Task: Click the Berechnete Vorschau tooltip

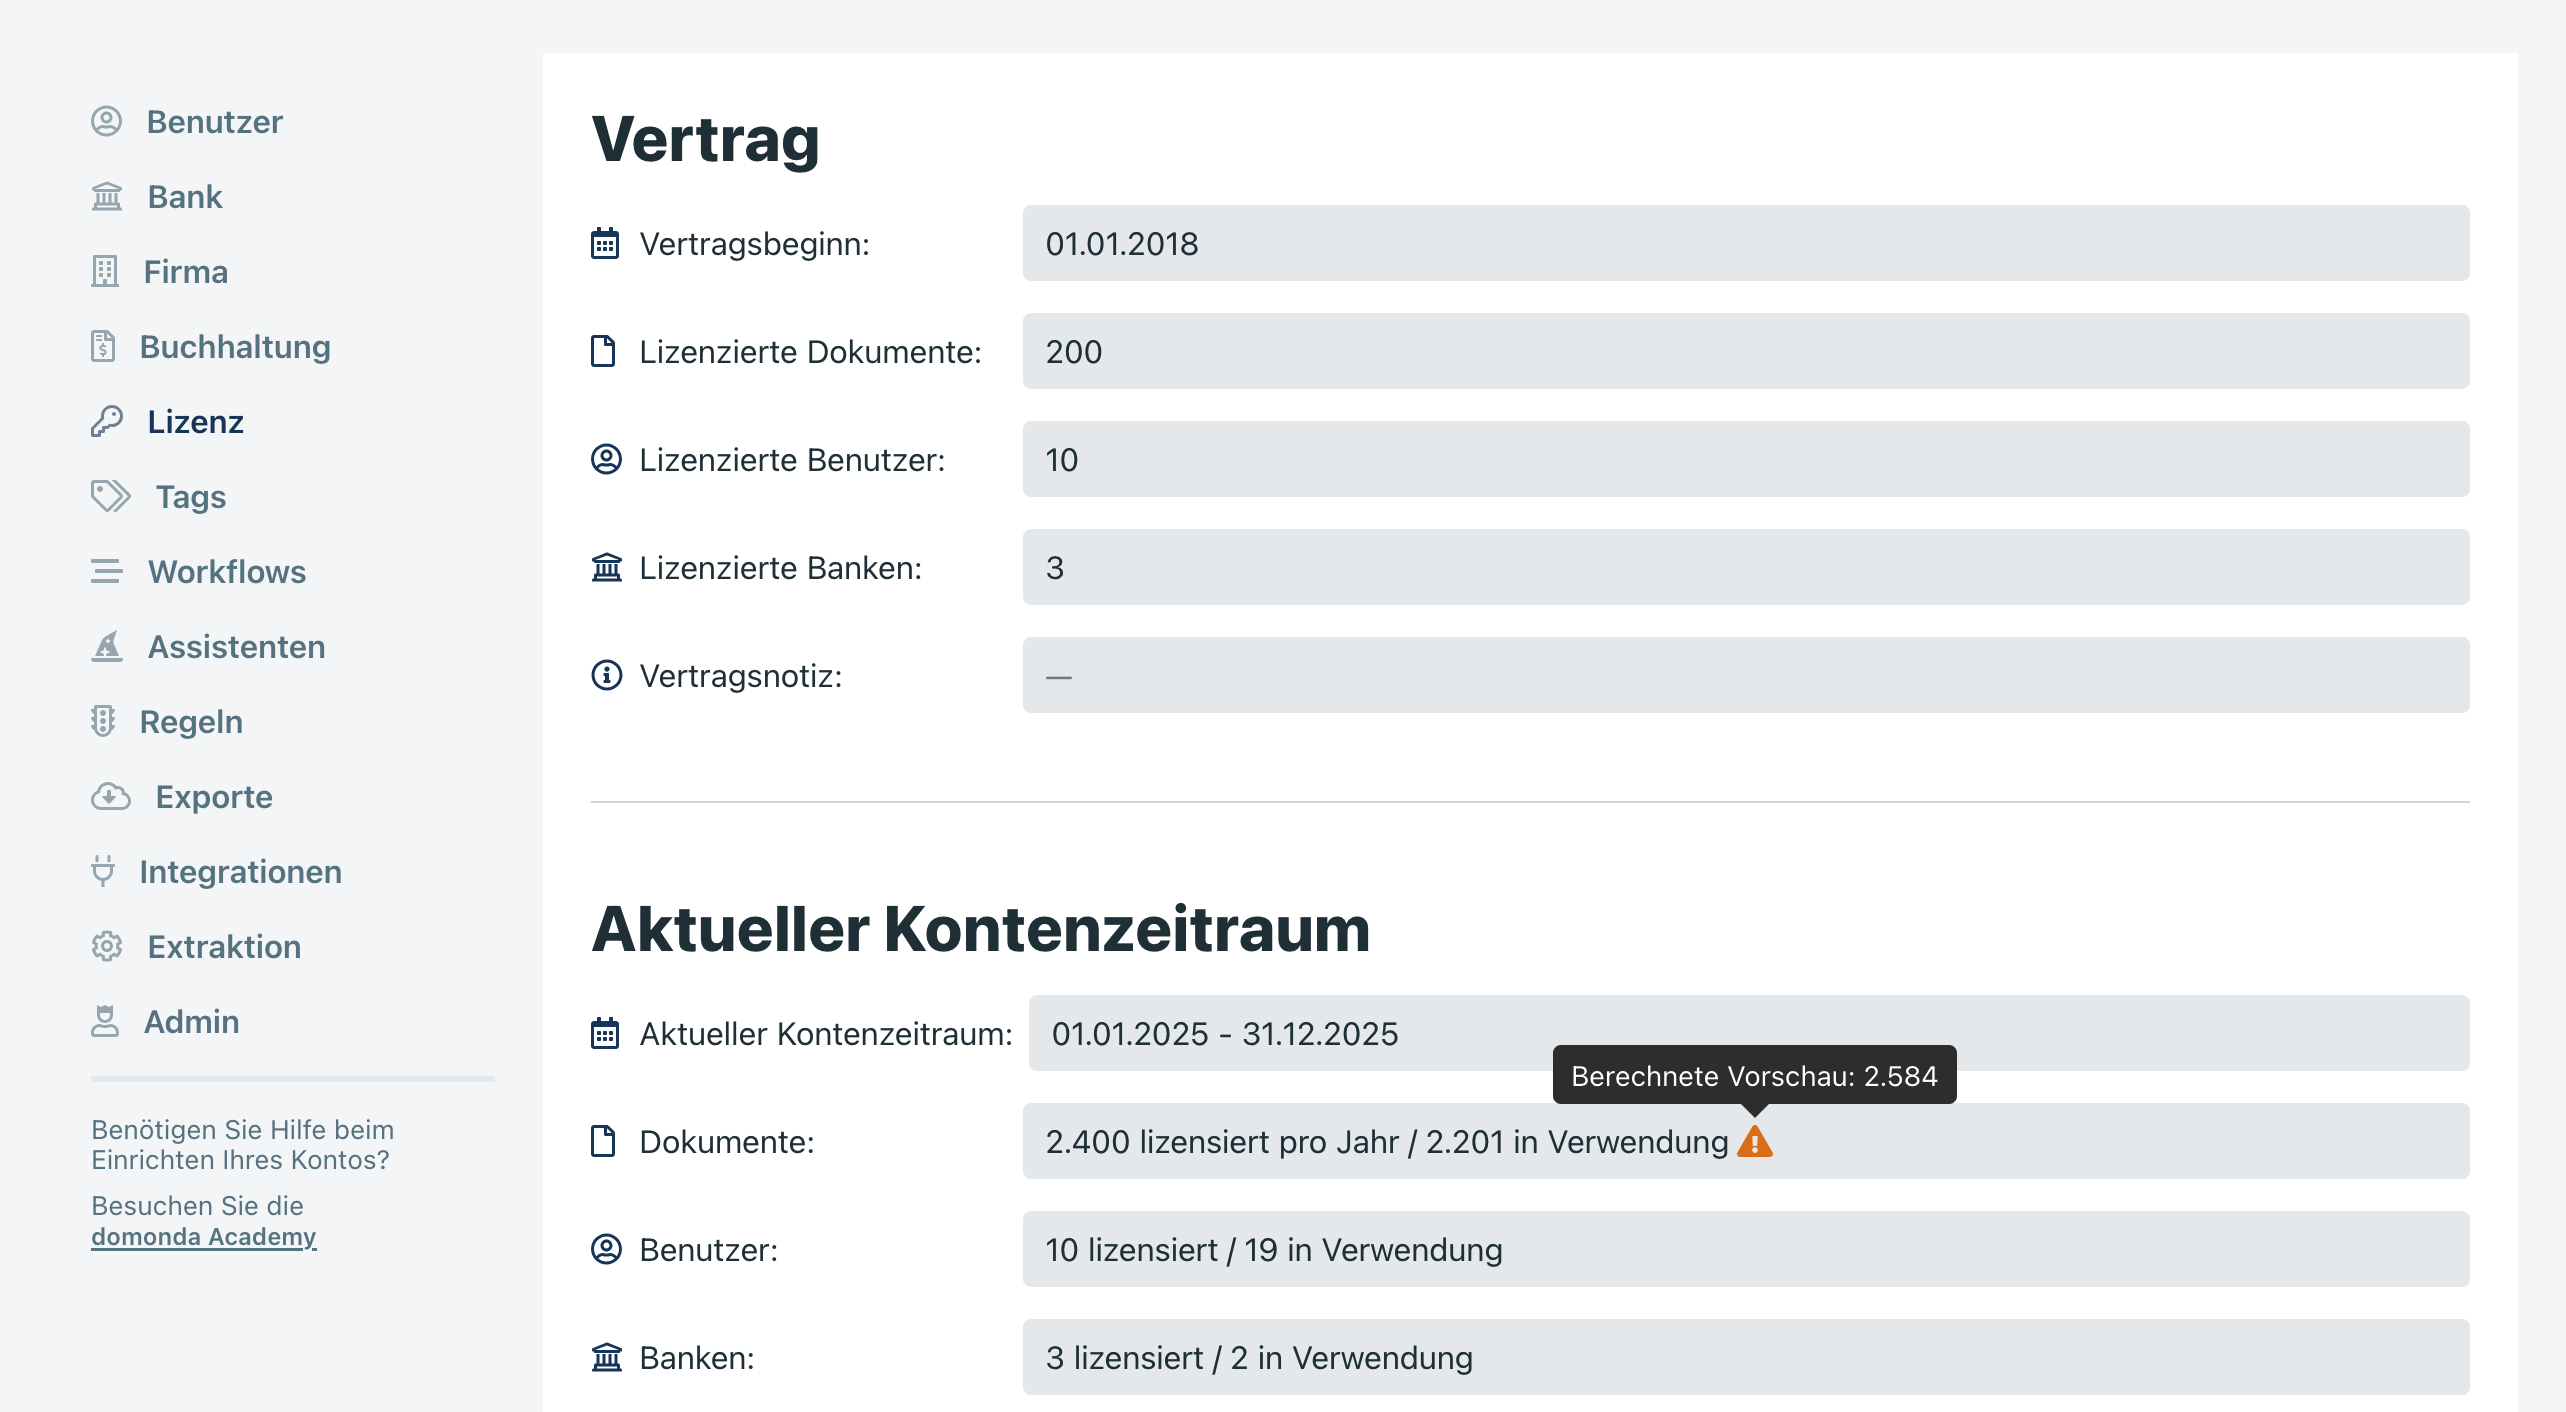Action: tap(1753, 1075)
